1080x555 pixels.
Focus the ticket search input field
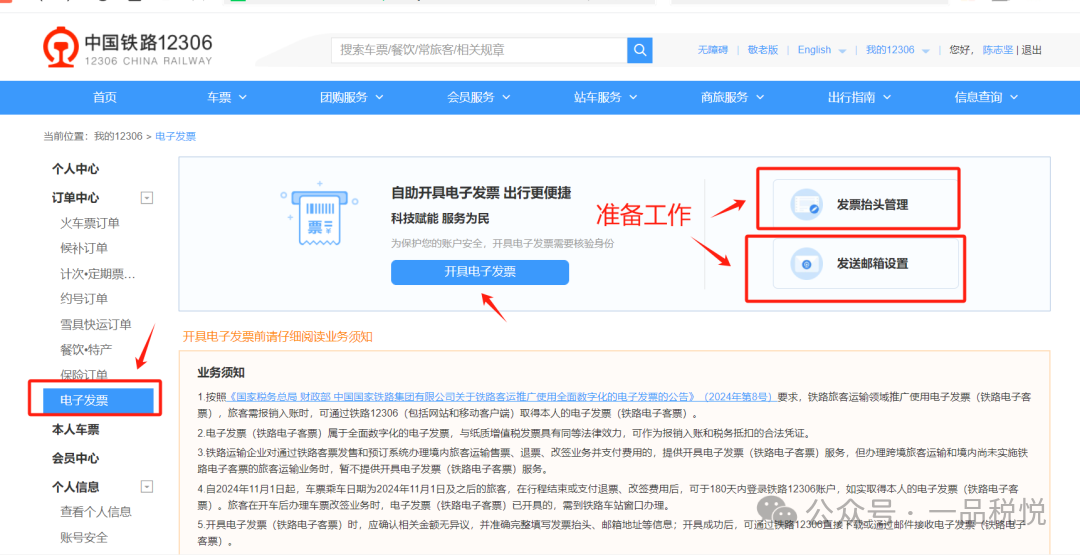coord(480,50)
